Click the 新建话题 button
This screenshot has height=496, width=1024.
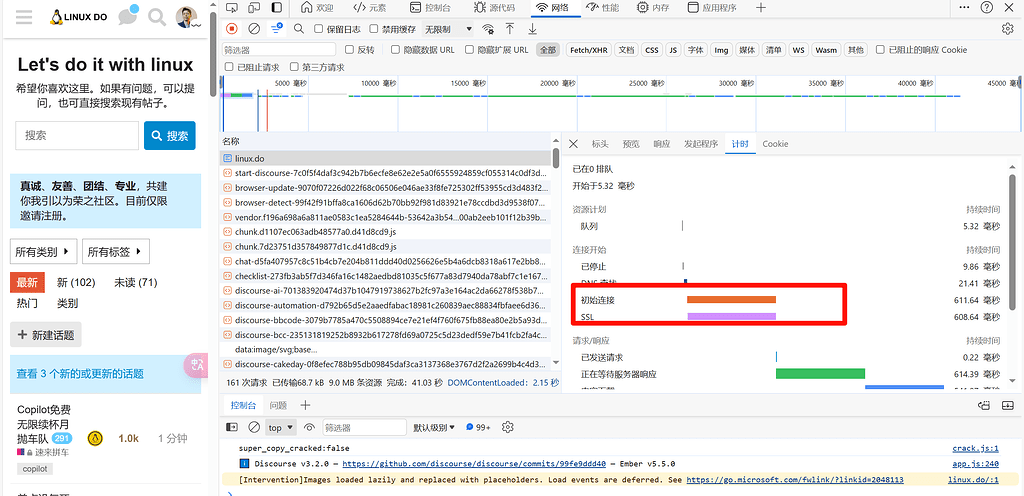(46, 335)
